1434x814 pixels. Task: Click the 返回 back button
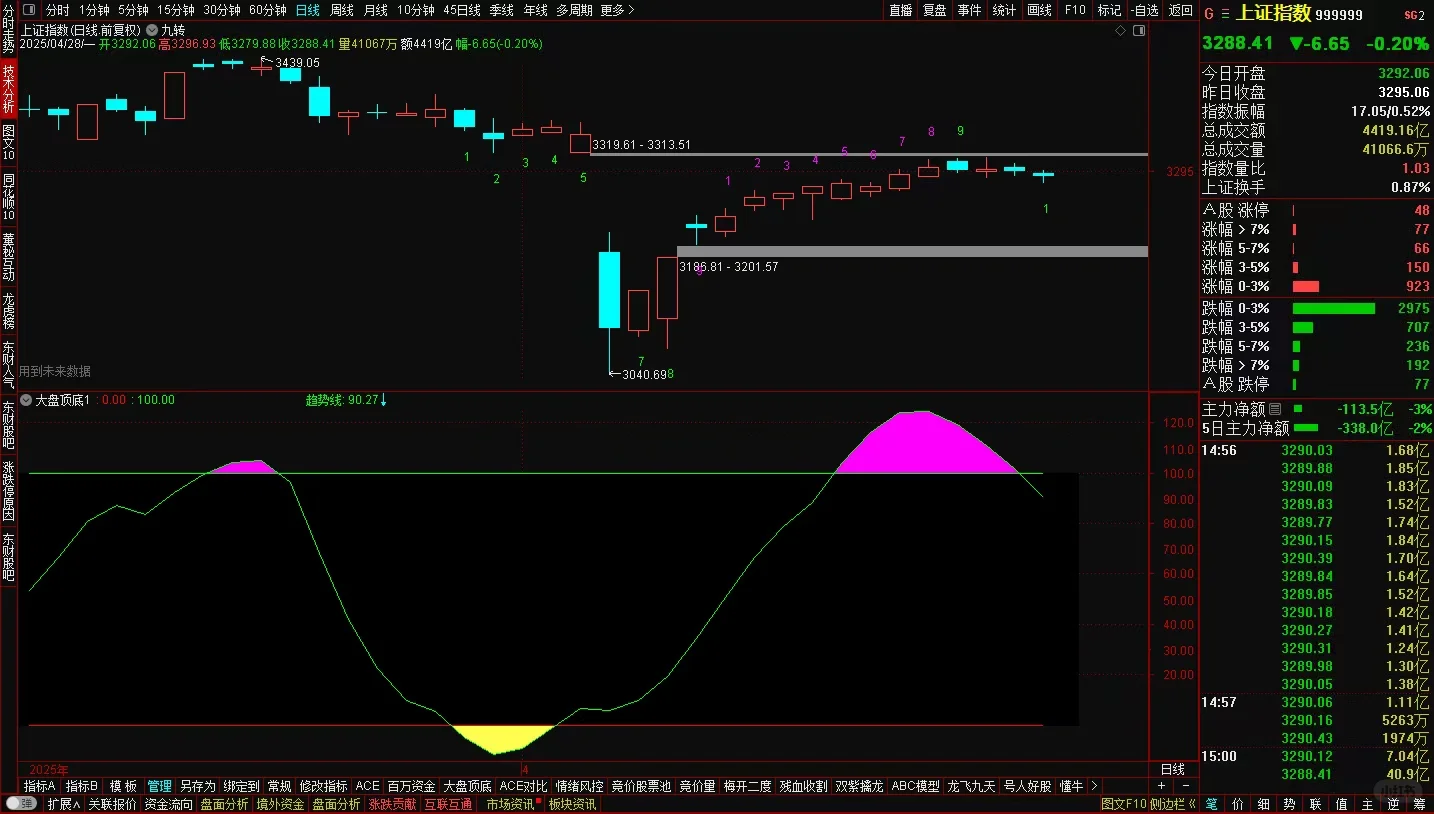point(1181,10)
